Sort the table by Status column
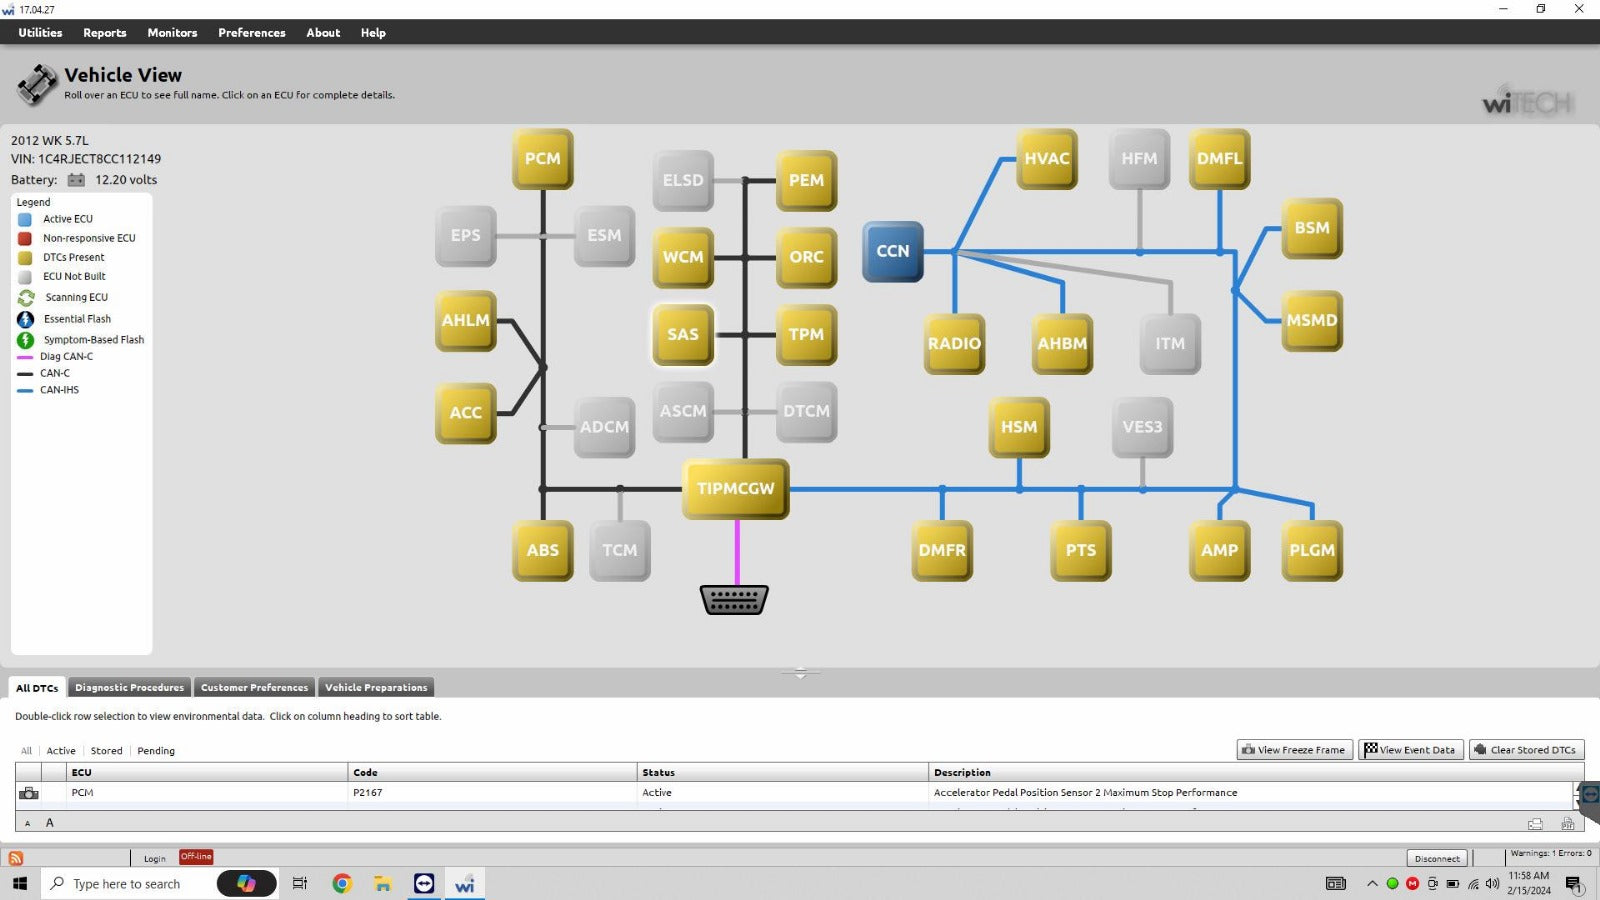 coord(658,773)
